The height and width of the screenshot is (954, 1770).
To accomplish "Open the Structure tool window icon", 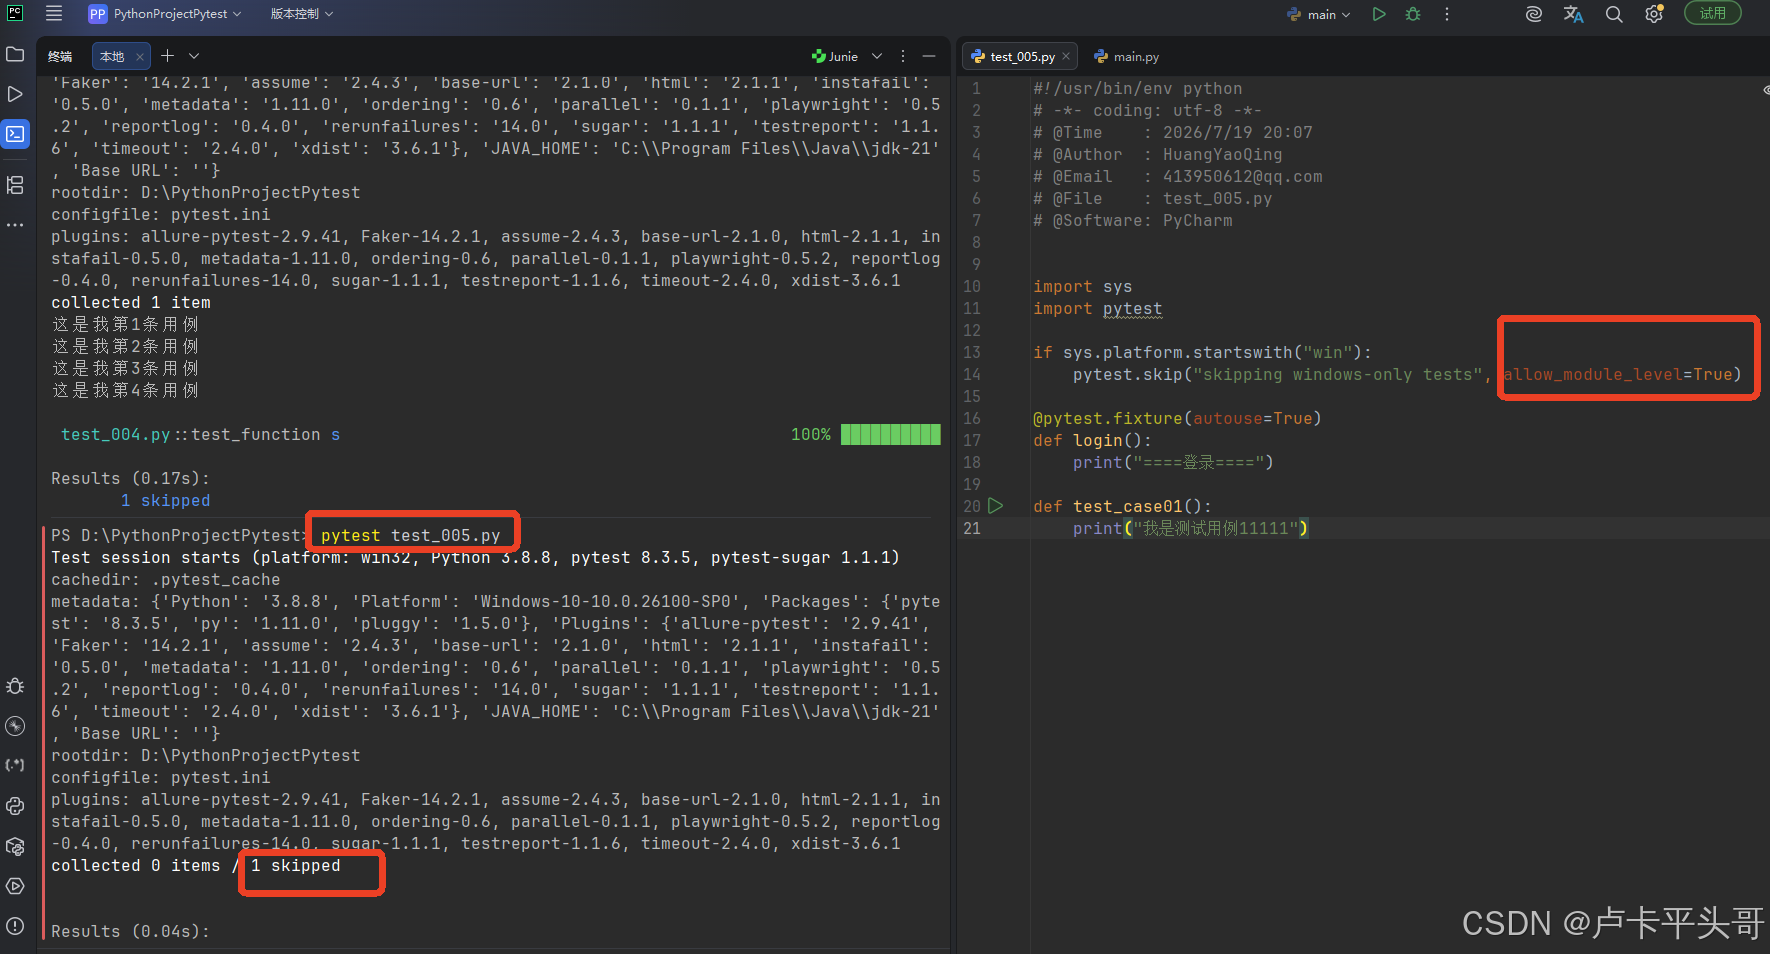I will [x=15, y=184].
